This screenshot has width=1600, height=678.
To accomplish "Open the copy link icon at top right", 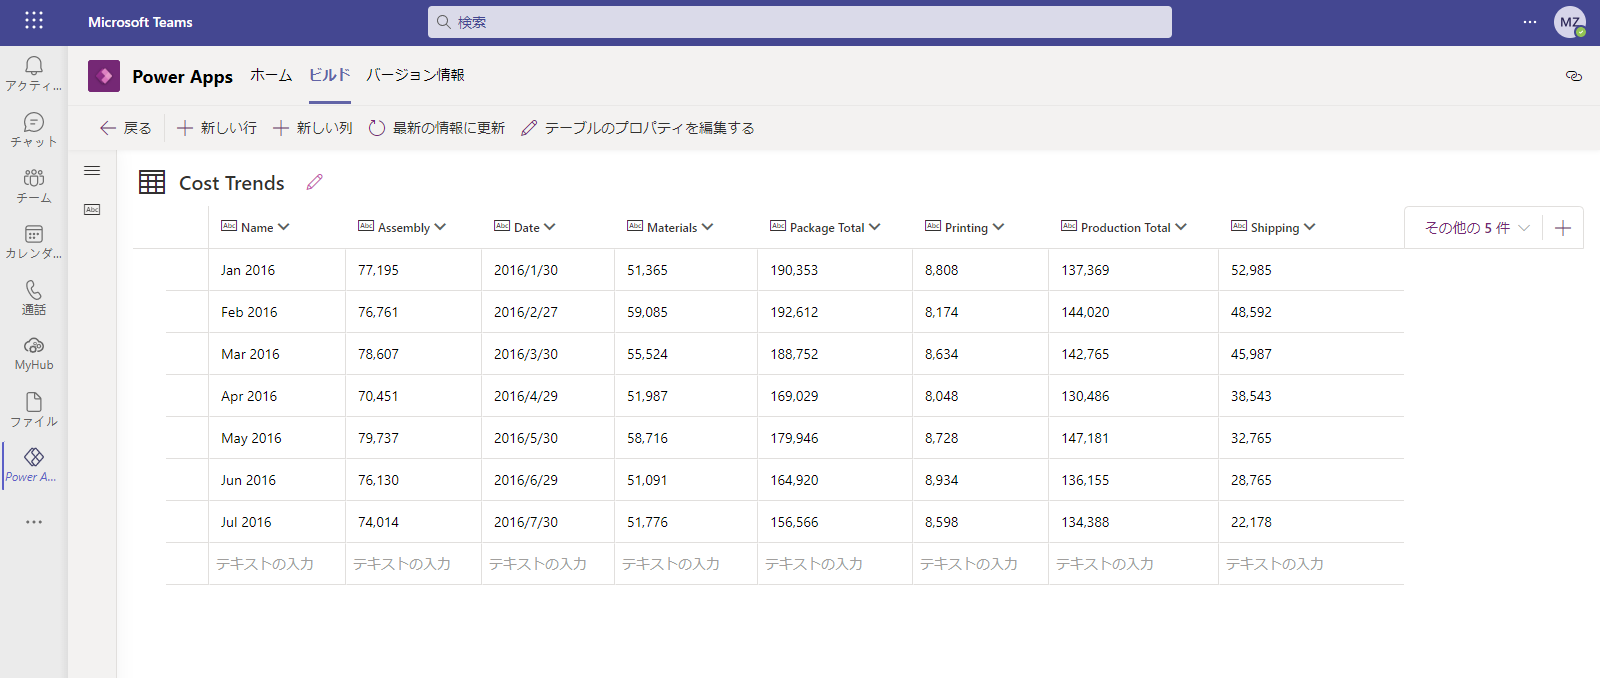I will tap(1573, 76).
